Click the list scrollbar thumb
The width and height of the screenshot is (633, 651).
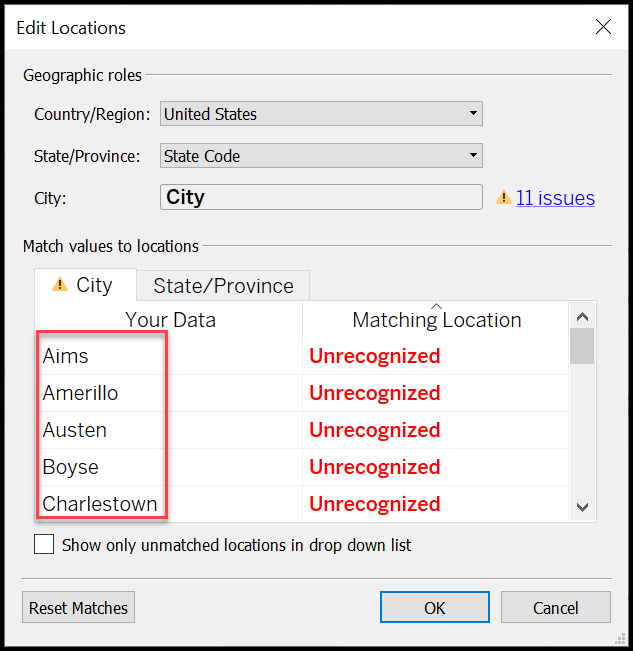tap(582, 344)
